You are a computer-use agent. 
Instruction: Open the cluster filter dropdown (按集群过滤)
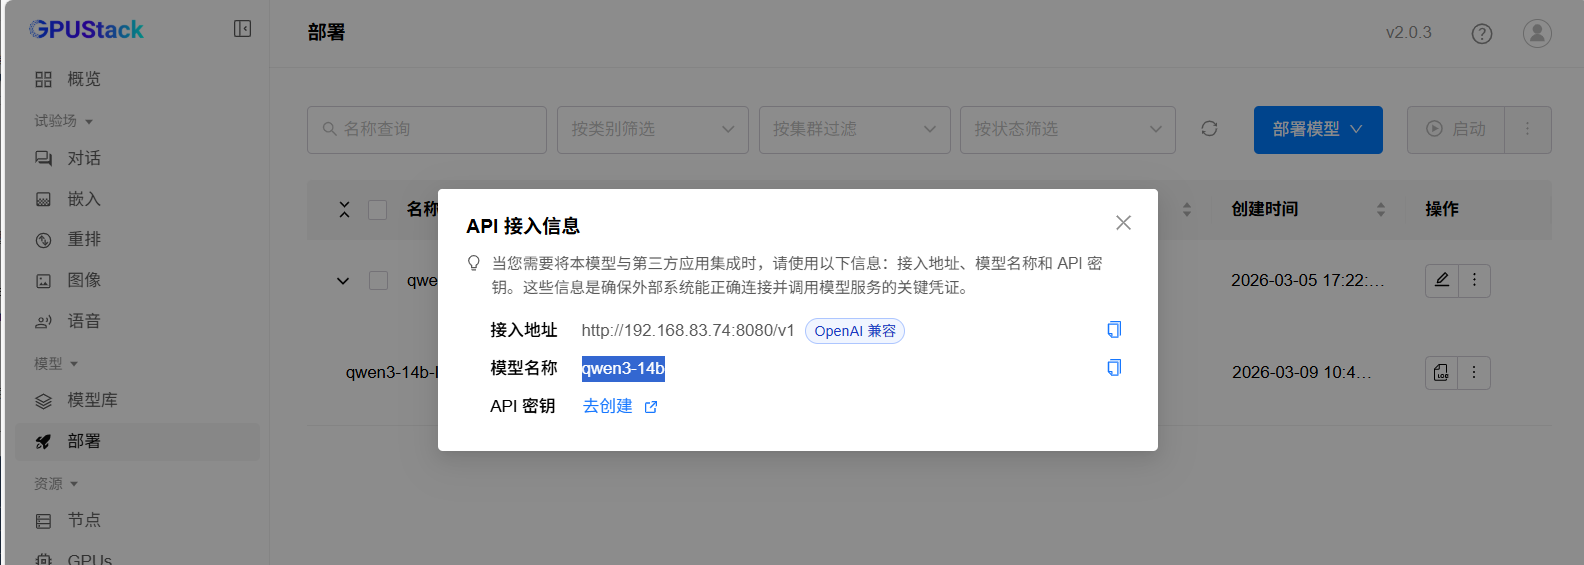[x=855, y=130]
